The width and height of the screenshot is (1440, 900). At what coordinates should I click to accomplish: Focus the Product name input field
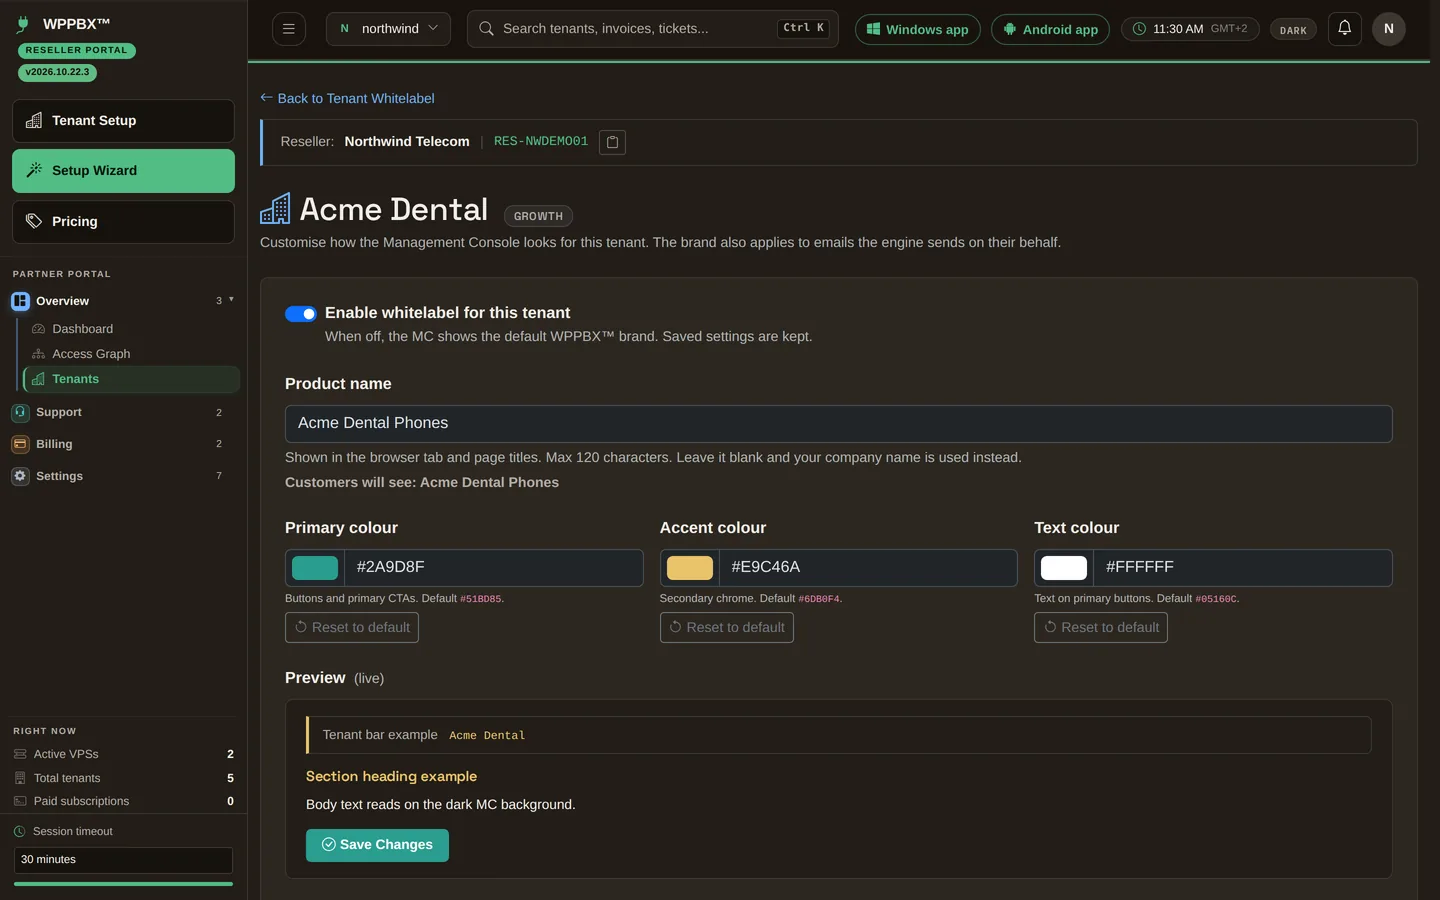point(838,424)
